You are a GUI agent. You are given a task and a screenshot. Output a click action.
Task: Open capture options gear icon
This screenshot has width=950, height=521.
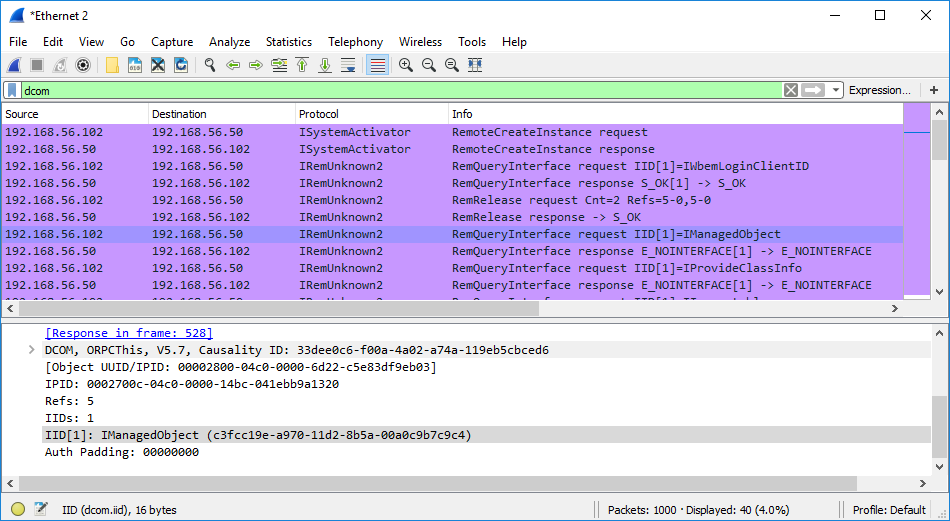pos(83,65)
